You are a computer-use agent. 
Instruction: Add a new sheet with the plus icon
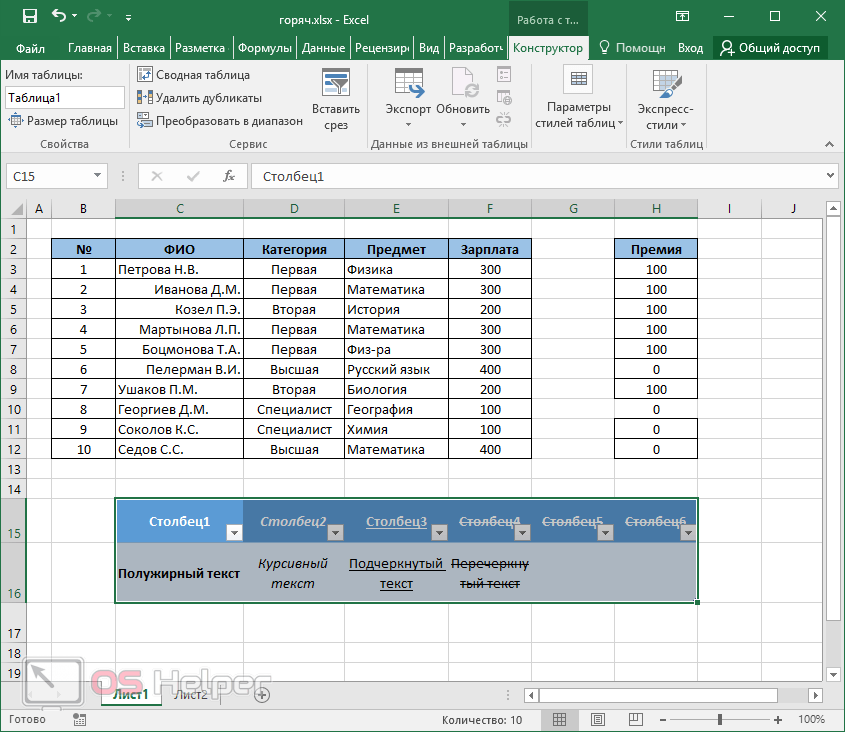tap(262, 694)
